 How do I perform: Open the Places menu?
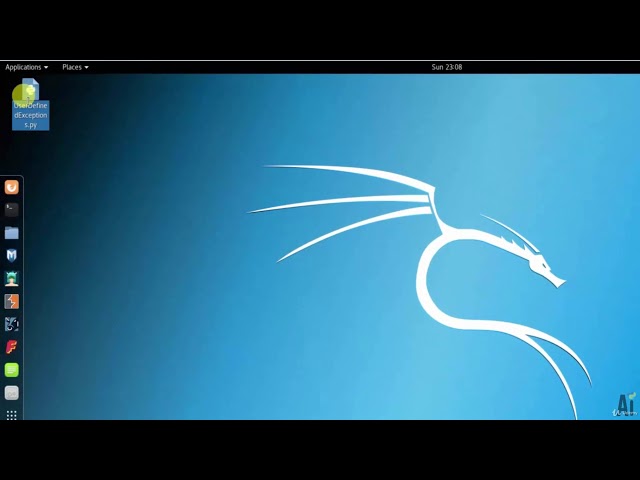tap(75, 67)
